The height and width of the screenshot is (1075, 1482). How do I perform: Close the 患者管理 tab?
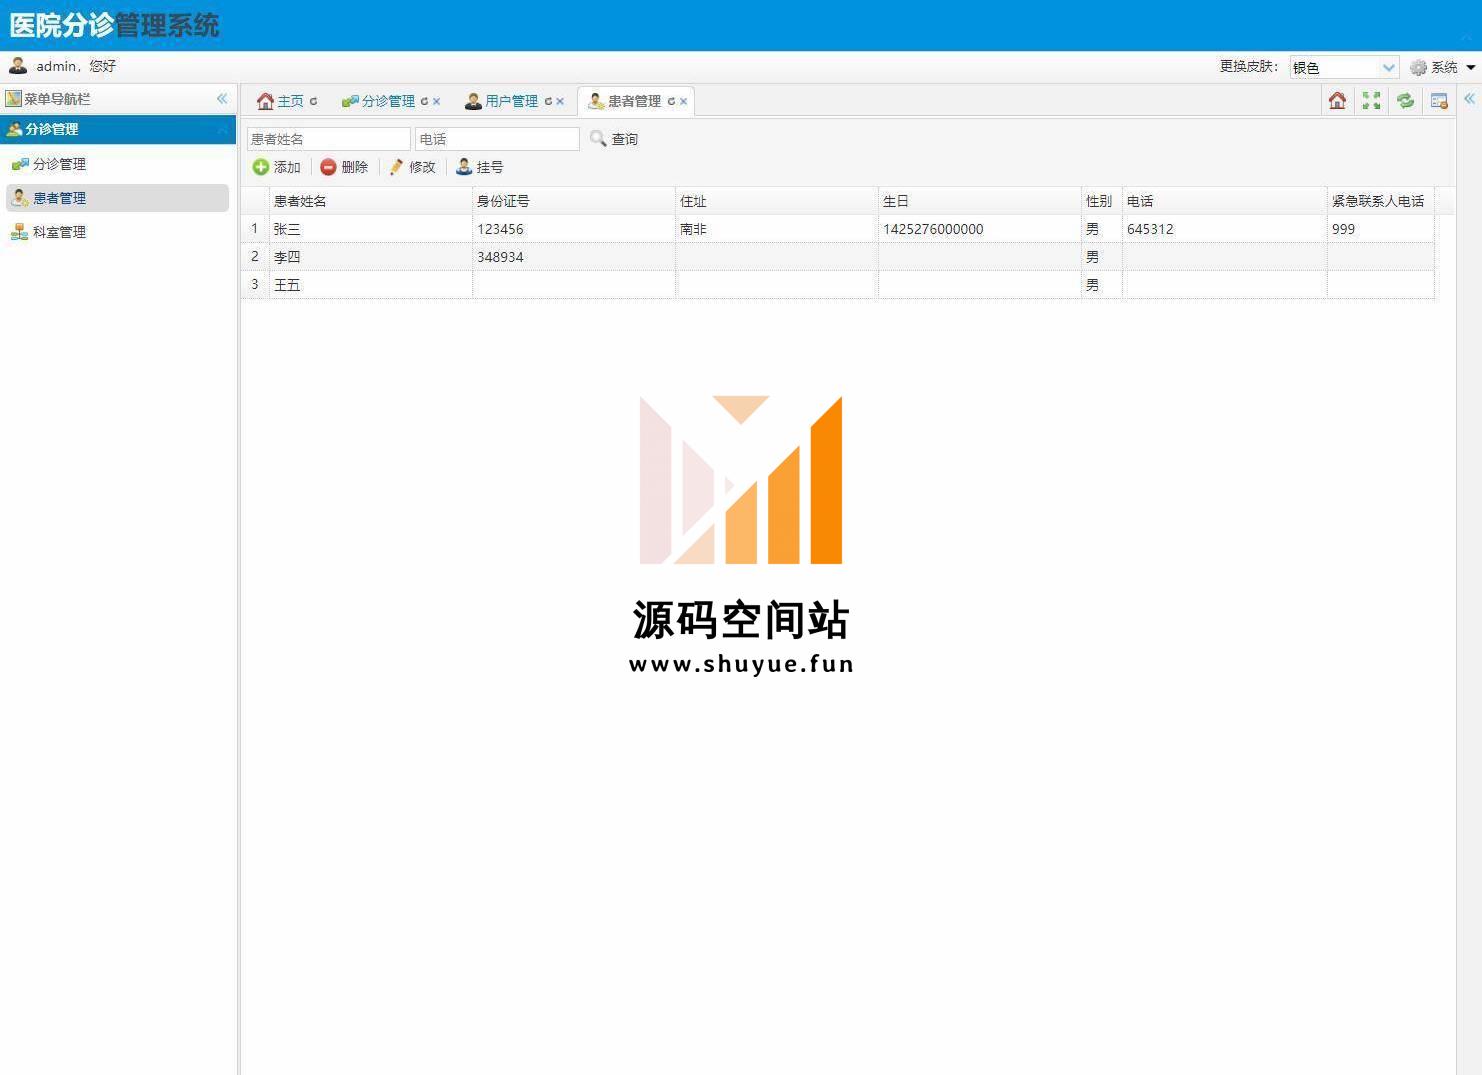tap(684, 101)
